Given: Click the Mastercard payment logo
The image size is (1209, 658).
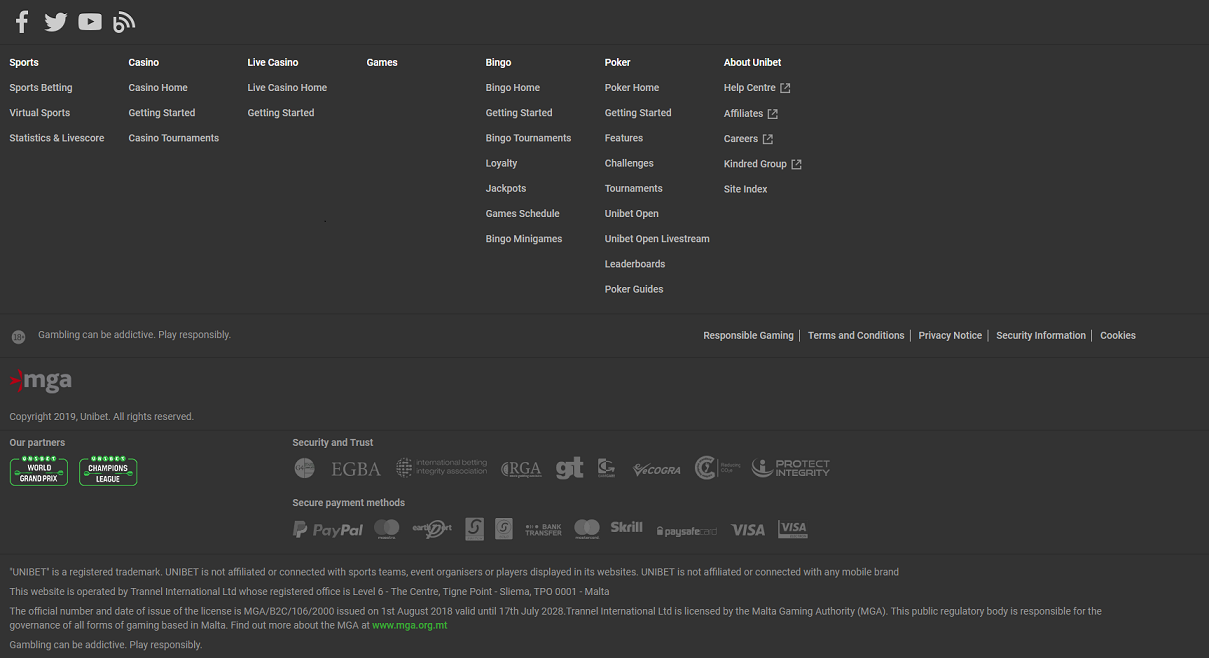Looking at the screenshot, I should coord(587,529).
